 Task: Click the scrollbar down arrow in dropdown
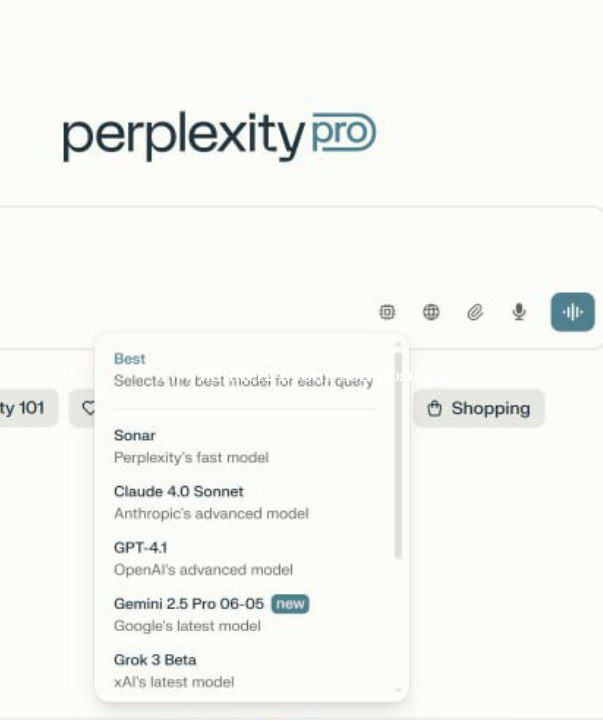coord(398,690)
